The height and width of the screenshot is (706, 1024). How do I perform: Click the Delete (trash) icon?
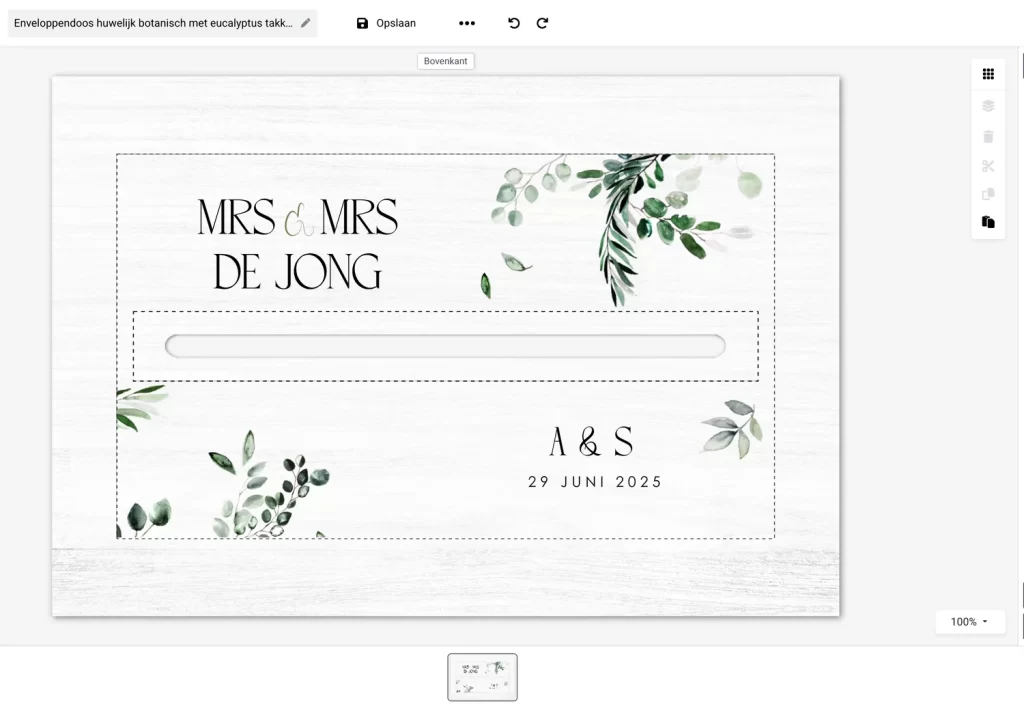pyautogui.click(x=987, y=135)
